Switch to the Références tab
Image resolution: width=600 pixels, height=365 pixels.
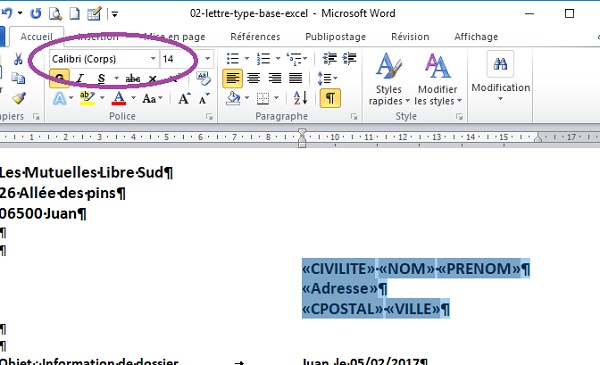pyautogui.click(x=255, y=37)
